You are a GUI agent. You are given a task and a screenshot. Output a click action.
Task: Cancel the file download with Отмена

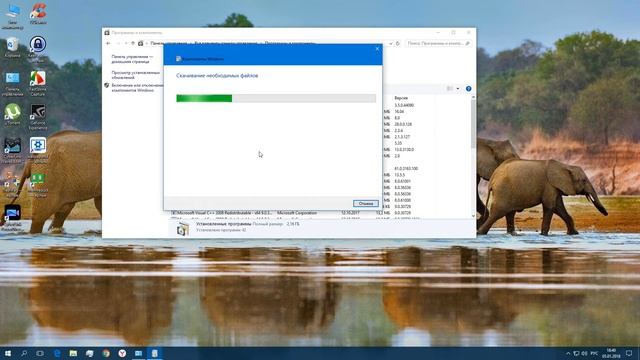(366, 203)
